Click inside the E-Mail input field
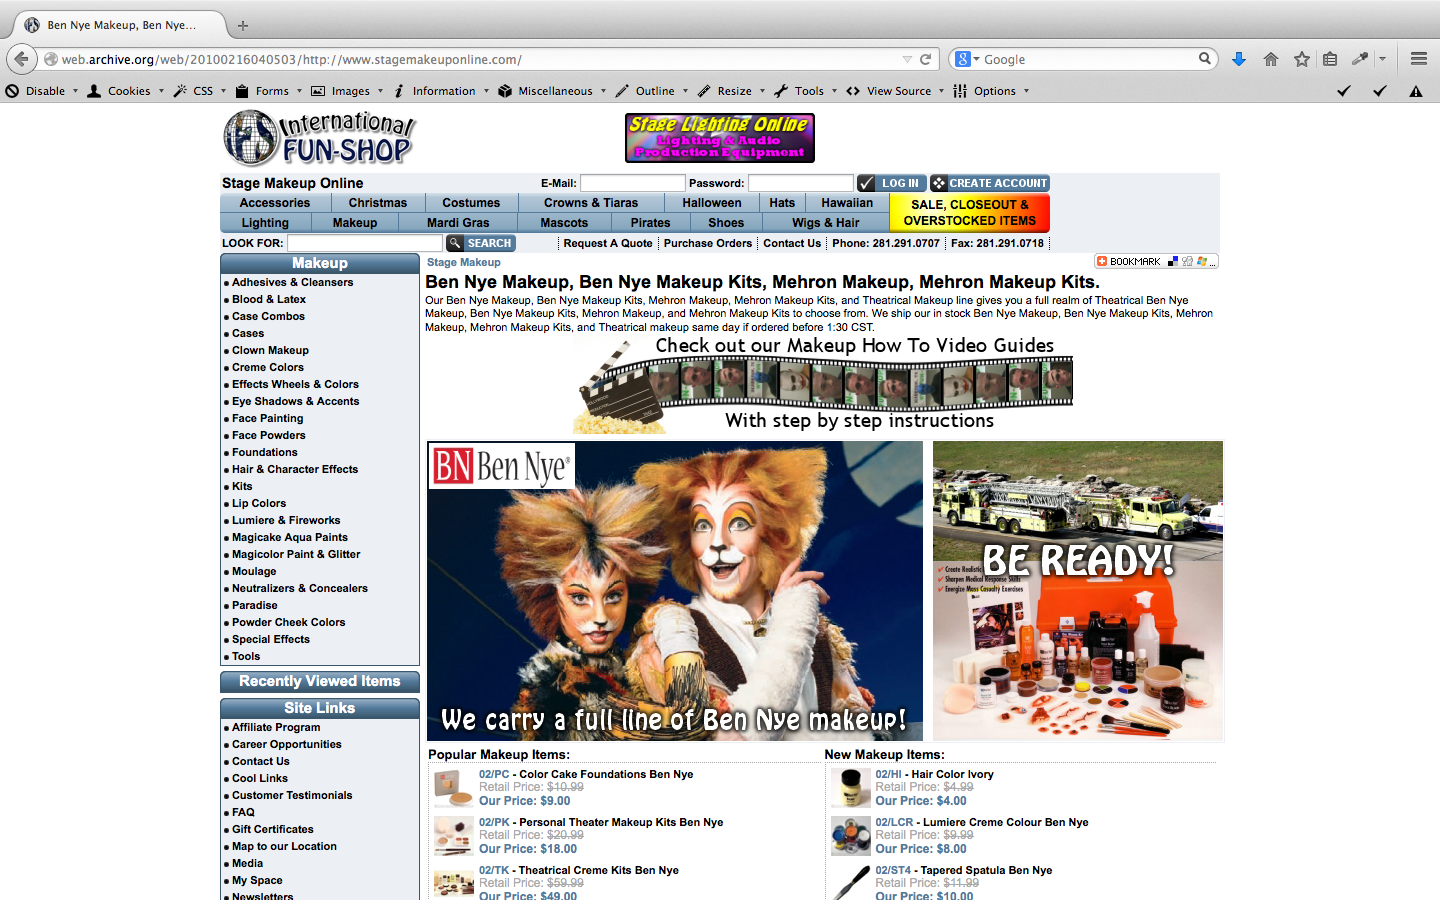This screenshot has width=1440, height=900. pos(634,182)
